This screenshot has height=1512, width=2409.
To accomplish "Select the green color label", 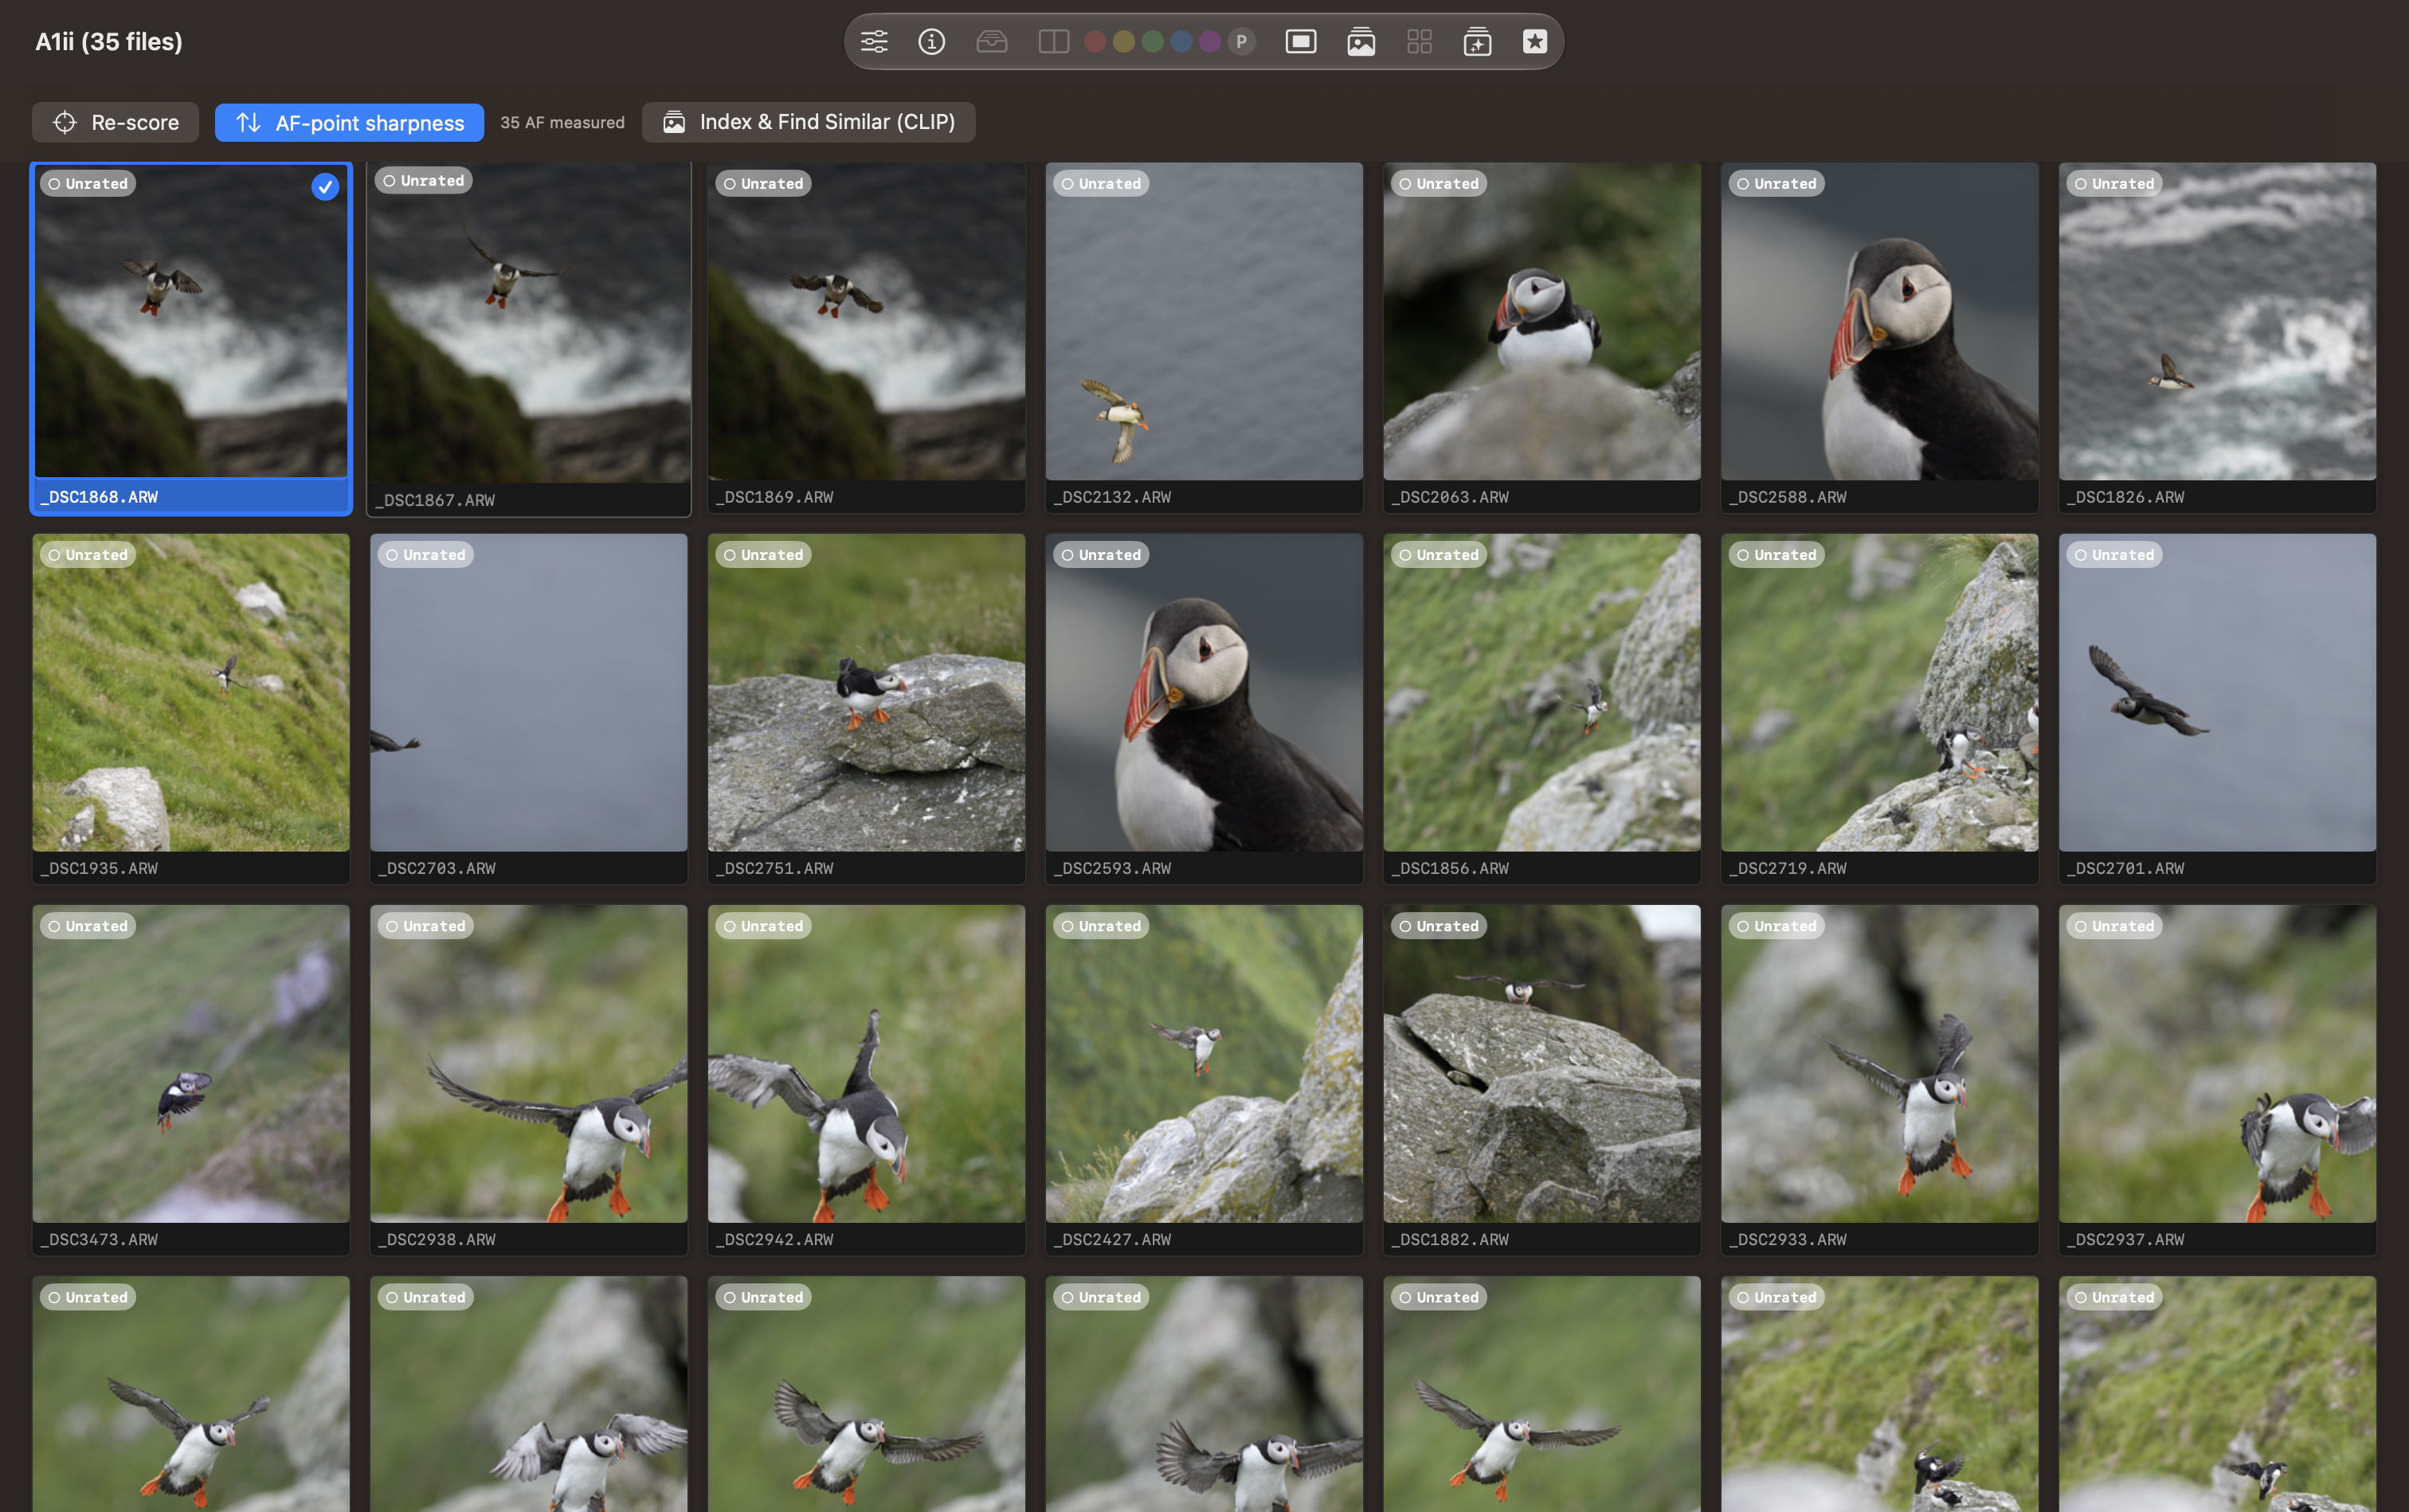I will pos(1152,42).
